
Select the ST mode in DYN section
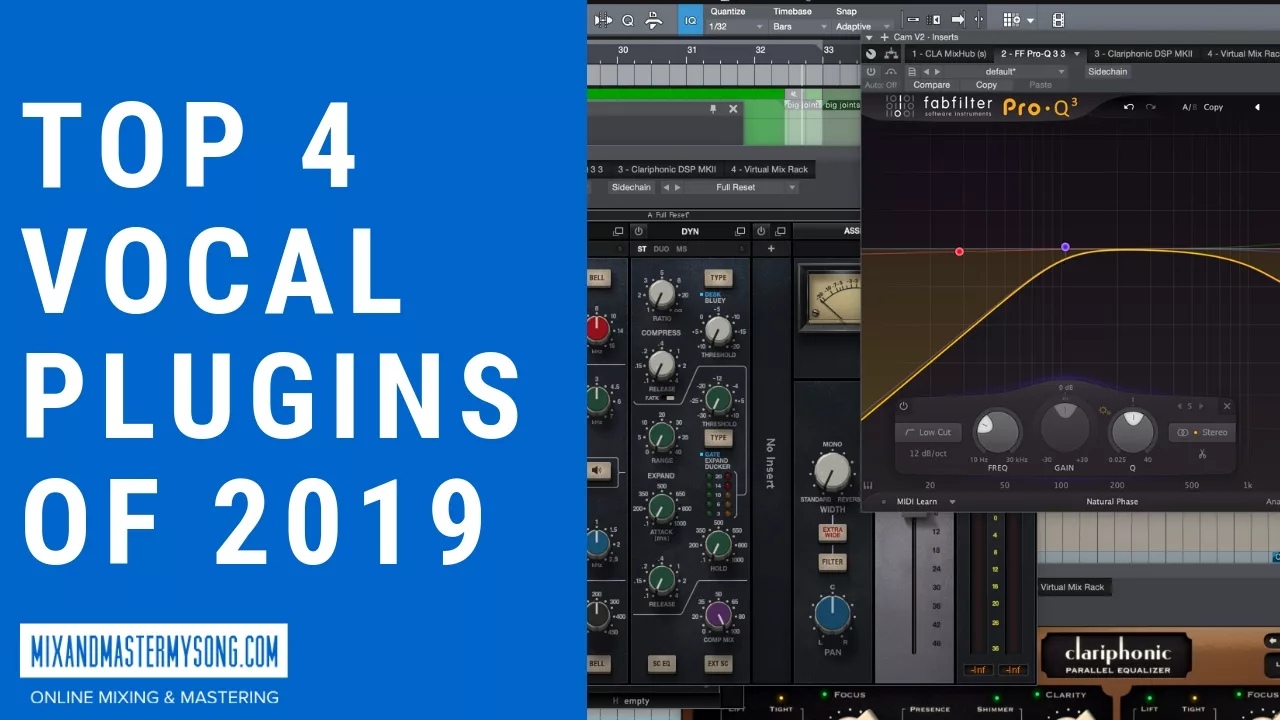(642, 249)
